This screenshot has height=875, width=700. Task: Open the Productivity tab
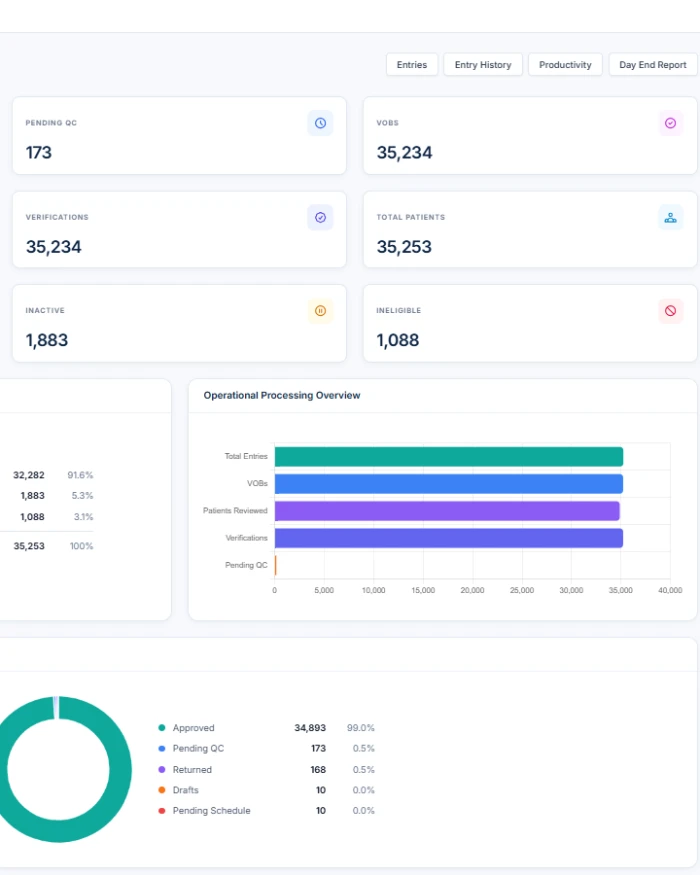pos(565,65)
